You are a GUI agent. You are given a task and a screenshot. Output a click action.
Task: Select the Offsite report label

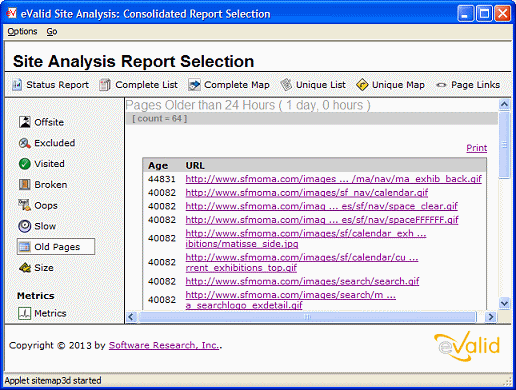[x=49, y=122]
